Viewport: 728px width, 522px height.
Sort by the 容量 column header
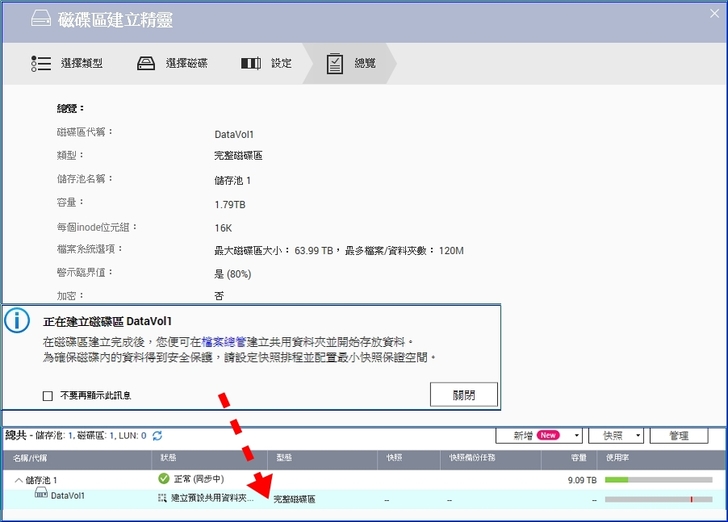coord(578,457)
